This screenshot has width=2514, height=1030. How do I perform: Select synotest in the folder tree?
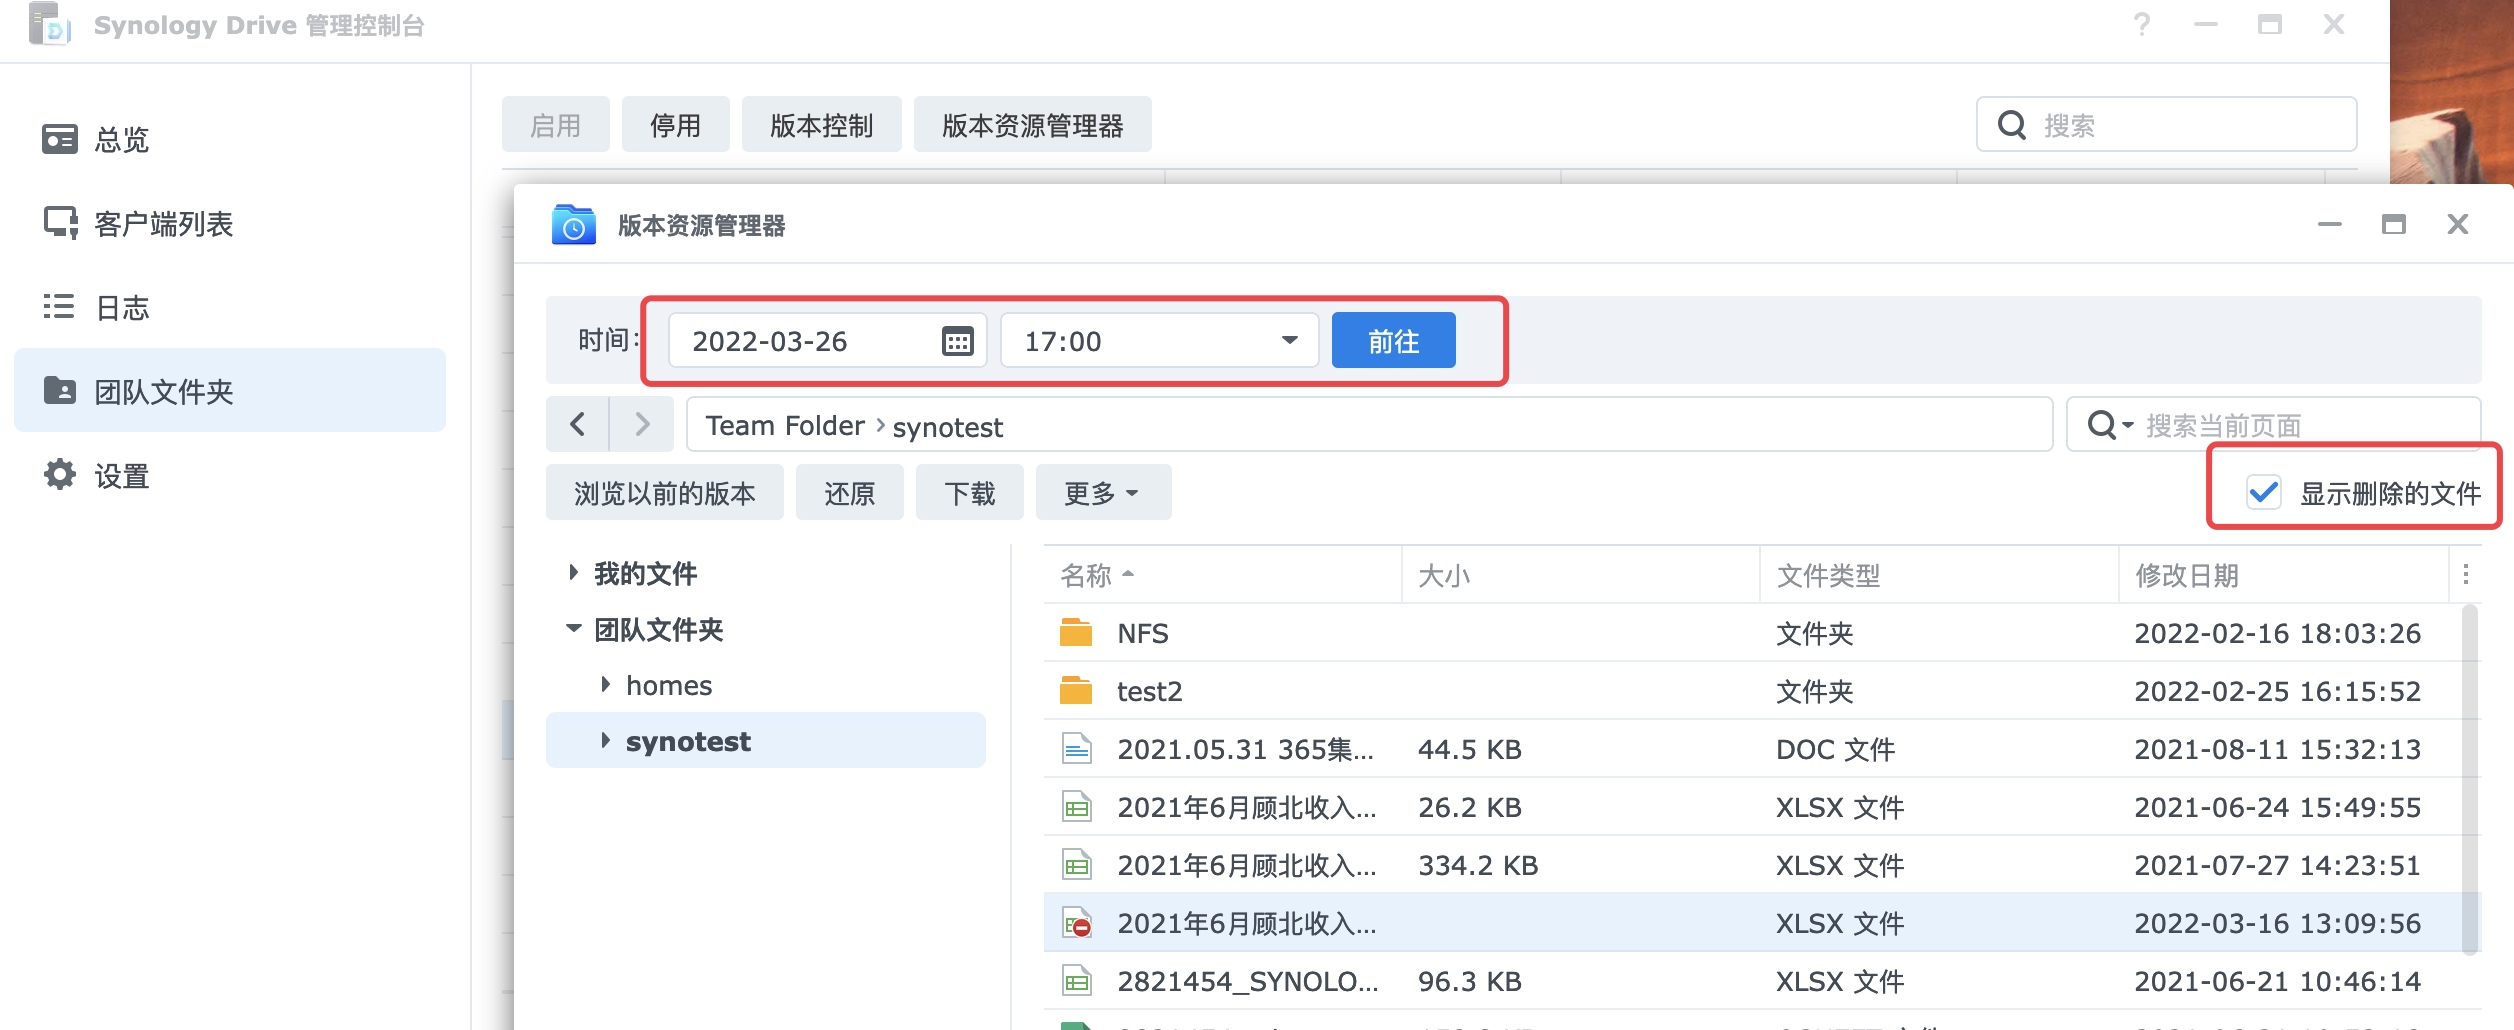click(x=688, y=741)
